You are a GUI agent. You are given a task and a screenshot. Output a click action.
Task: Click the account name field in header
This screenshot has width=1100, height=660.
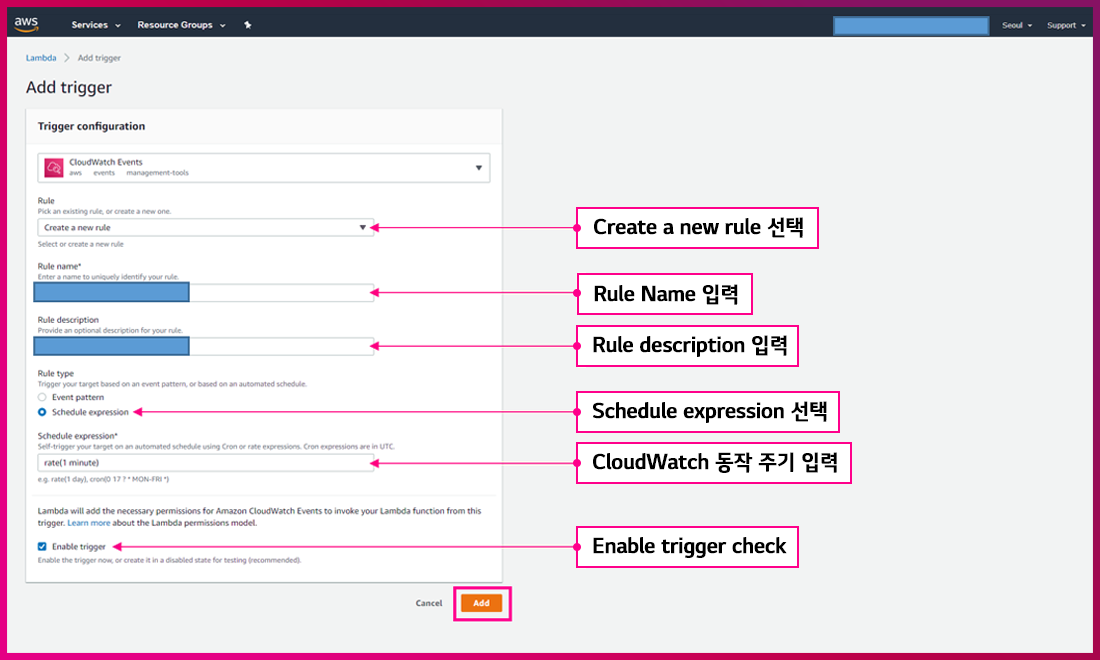(910, 25)
